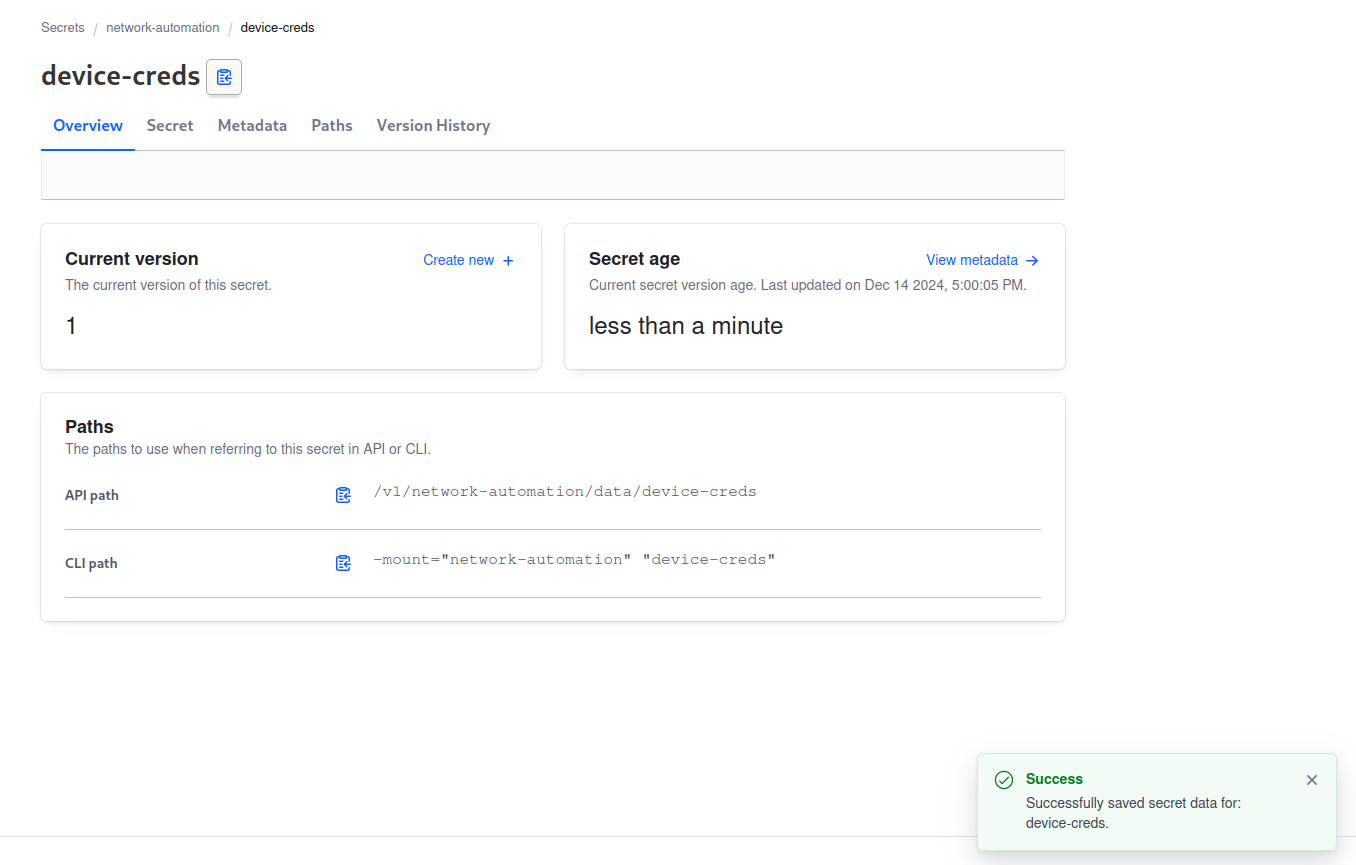Viewport: 1356px width, 865px height.
Task: Dismiss the Success notification with the X
Action: (1312, 780)
